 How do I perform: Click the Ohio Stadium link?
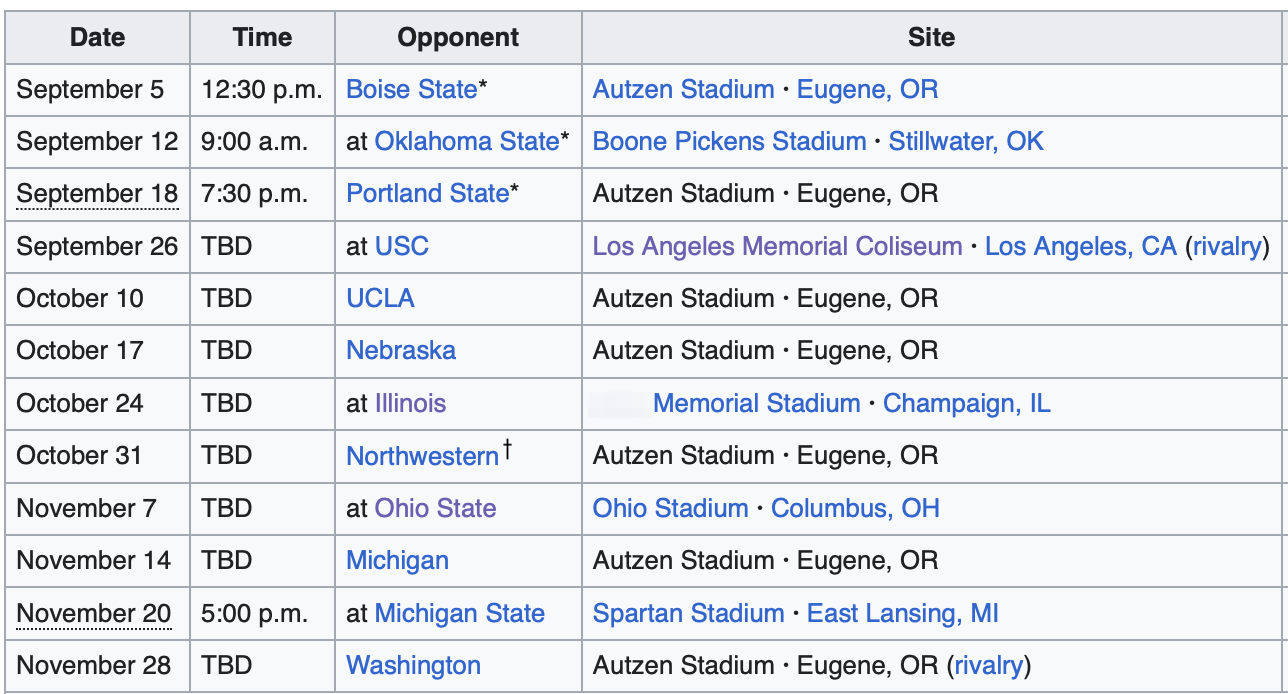tap(670, 508)
